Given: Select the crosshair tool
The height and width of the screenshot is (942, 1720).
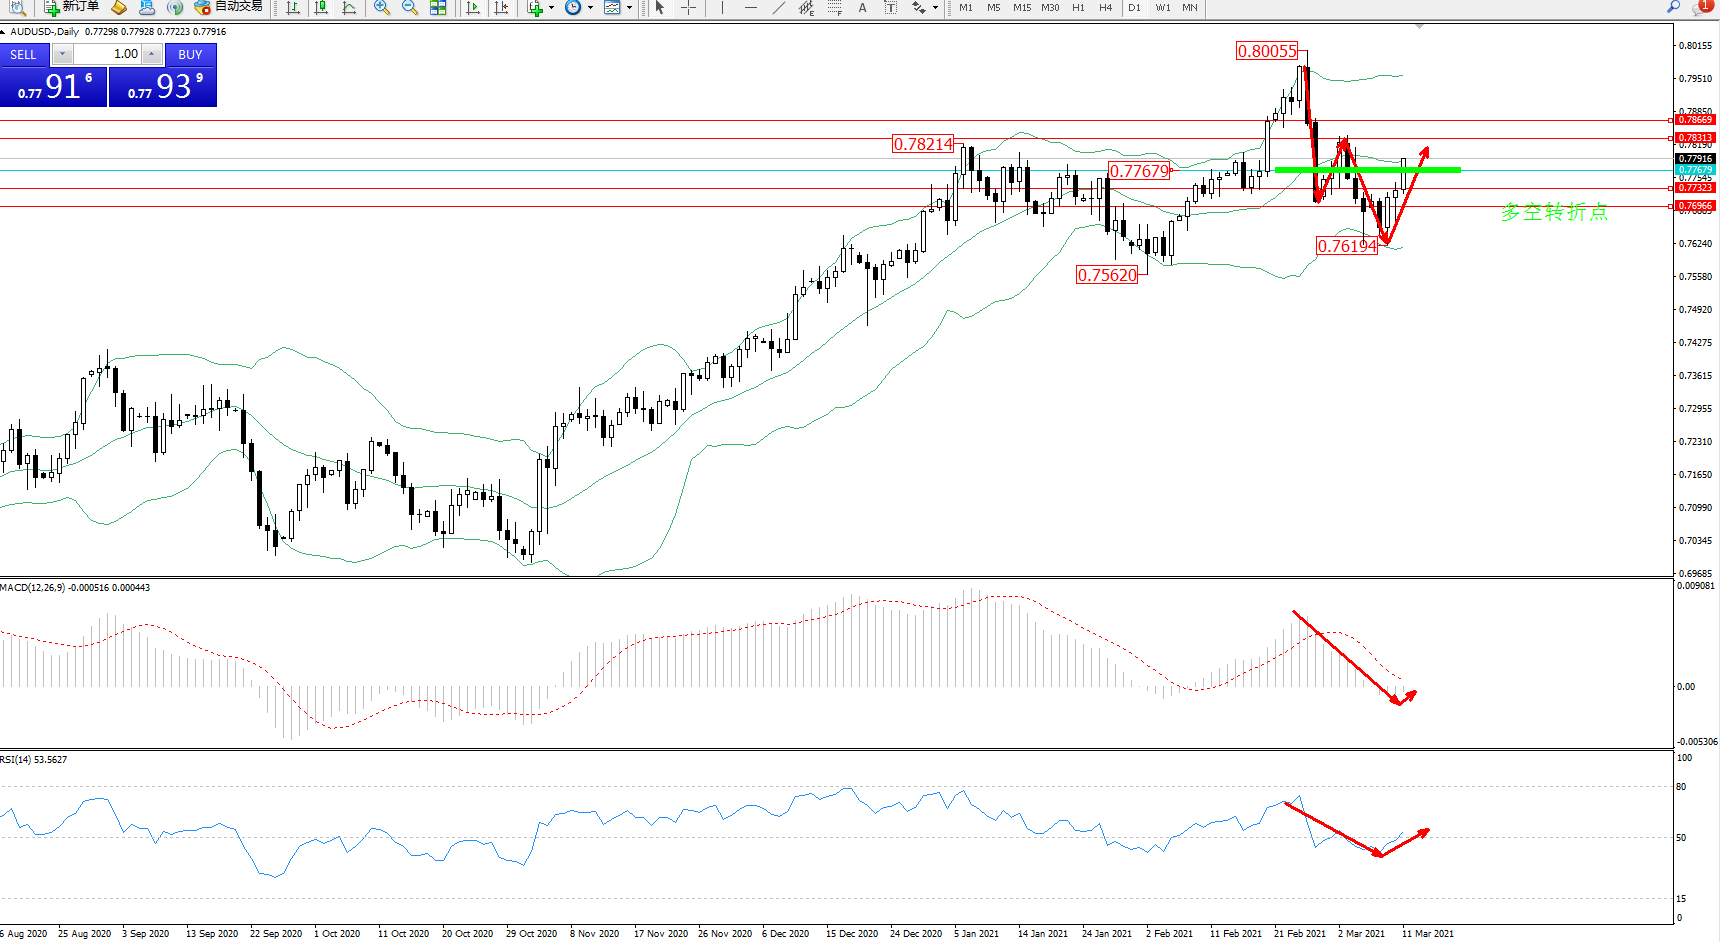Looking at the screenshot, I should (689, 8).
